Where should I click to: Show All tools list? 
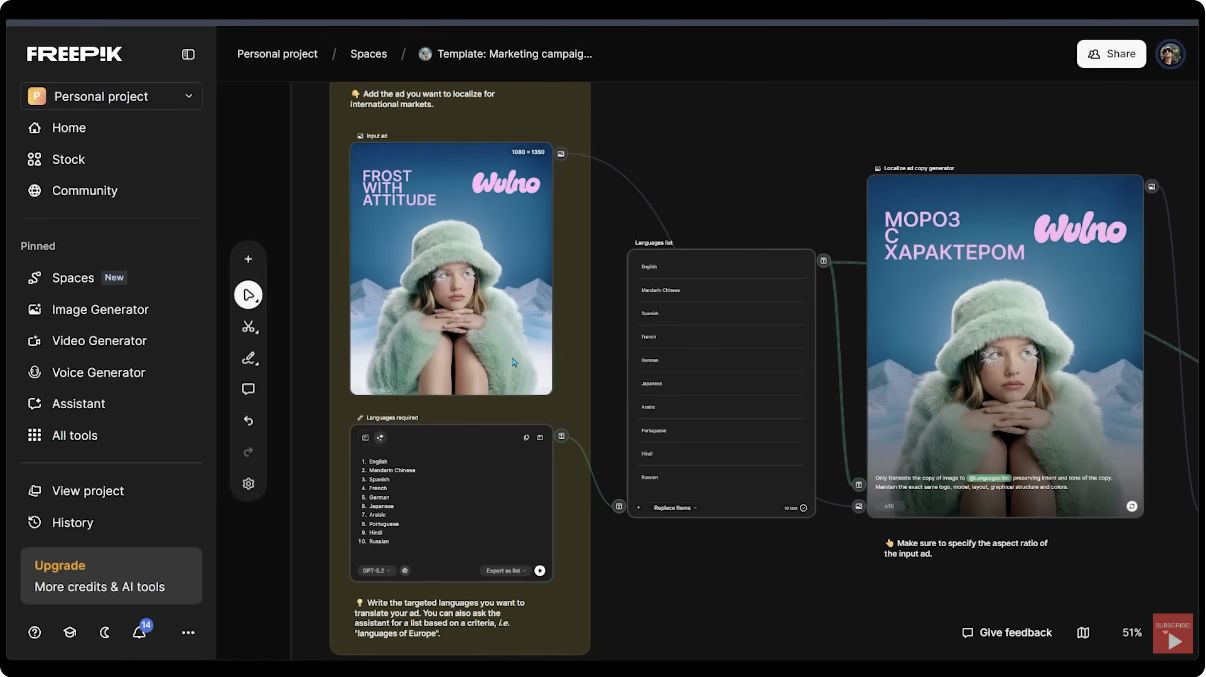click(x=74, y=435)
